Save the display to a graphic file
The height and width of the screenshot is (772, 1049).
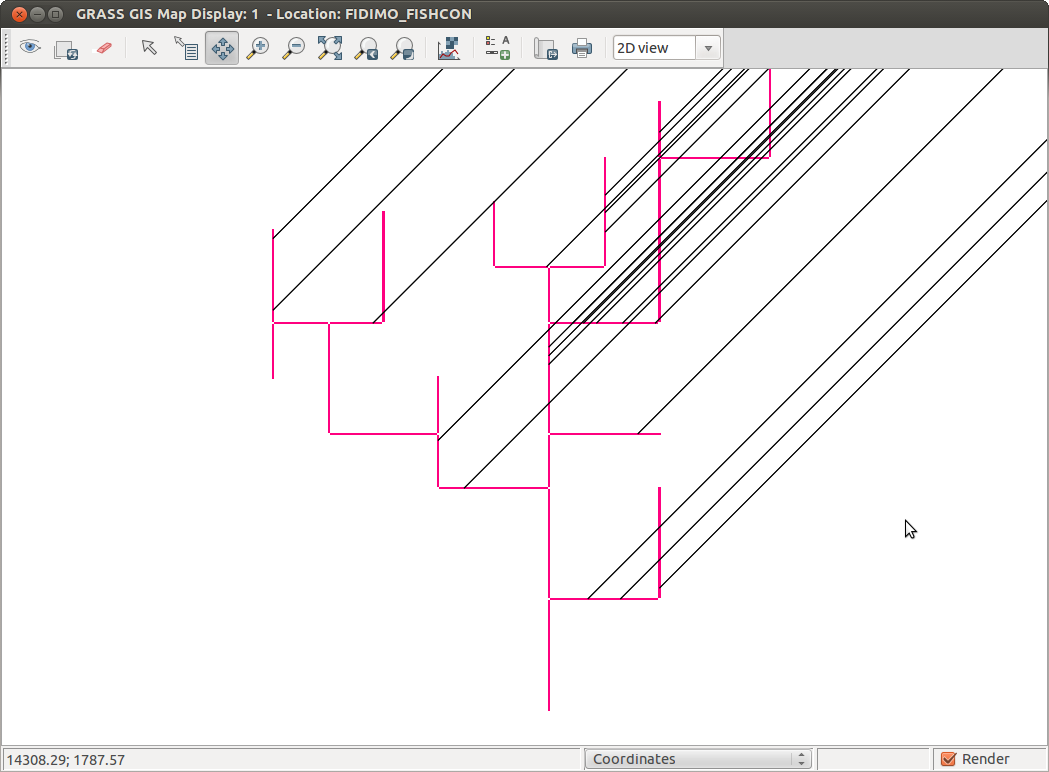[546, 49]
